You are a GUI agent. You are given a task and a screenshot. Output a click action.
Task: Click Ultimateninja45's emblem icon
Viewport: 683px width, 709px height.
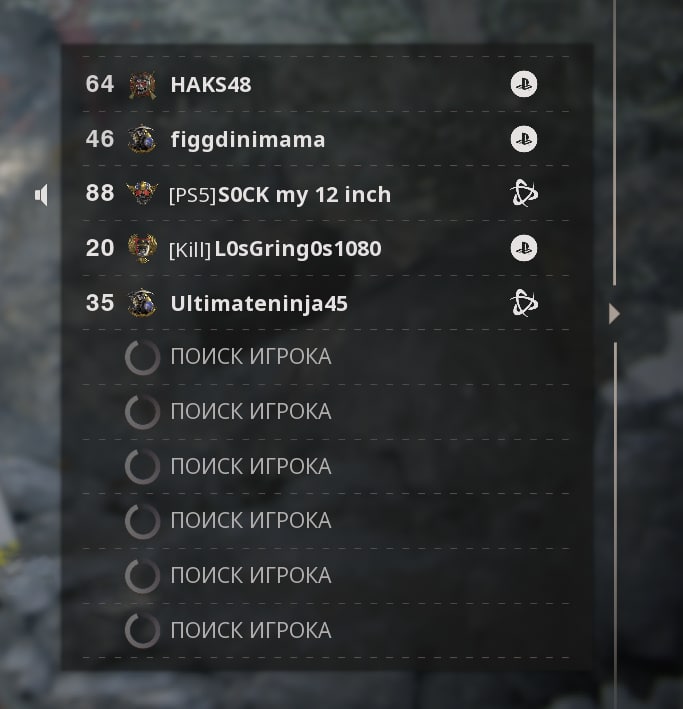coord(142,303)
